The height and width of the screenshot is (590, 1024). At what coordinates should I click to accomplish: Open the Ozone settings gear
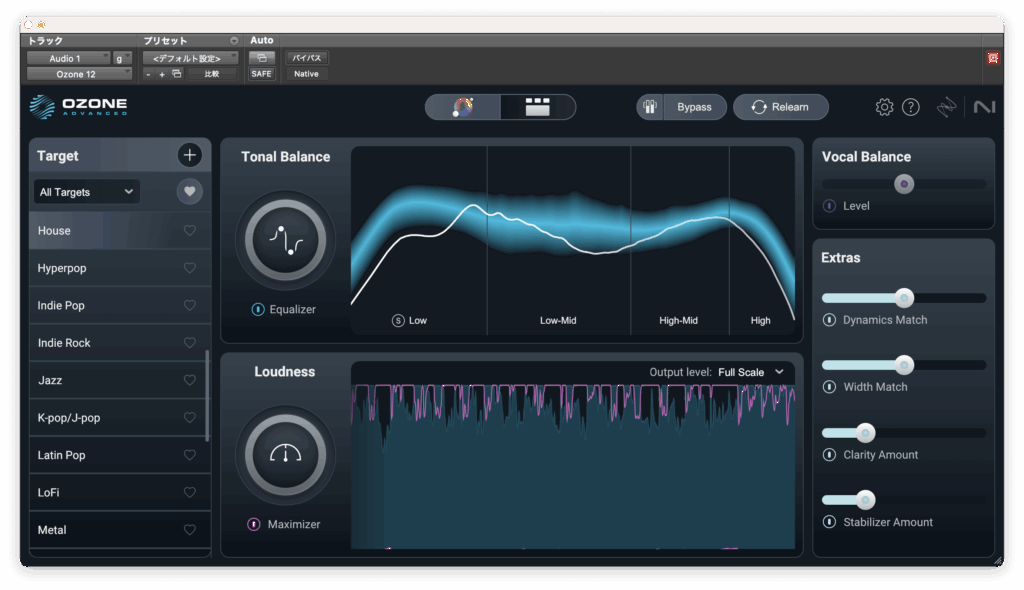click(x=884, y=107)
